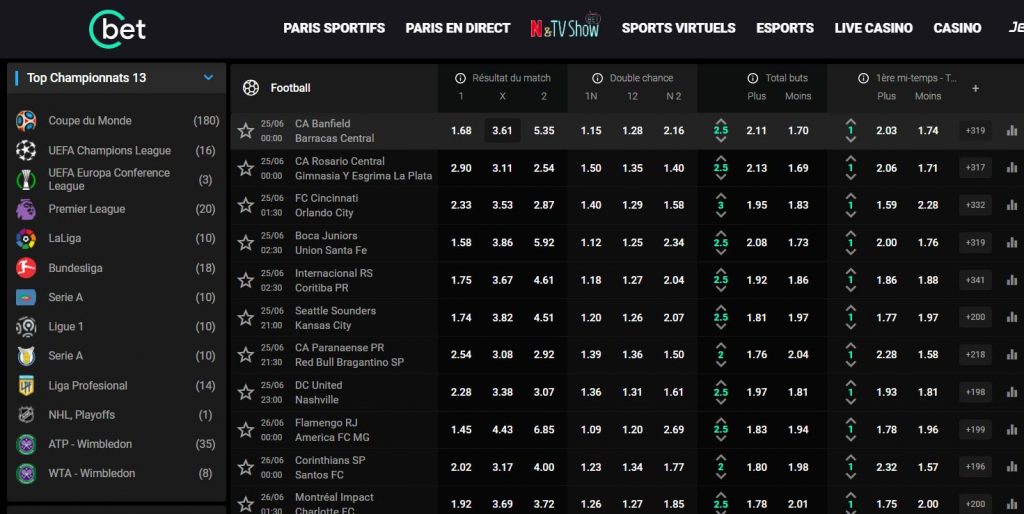Open the Paris Sportifs menu
The width and height of the screenshot is (1024, 514).
(334, 28)
